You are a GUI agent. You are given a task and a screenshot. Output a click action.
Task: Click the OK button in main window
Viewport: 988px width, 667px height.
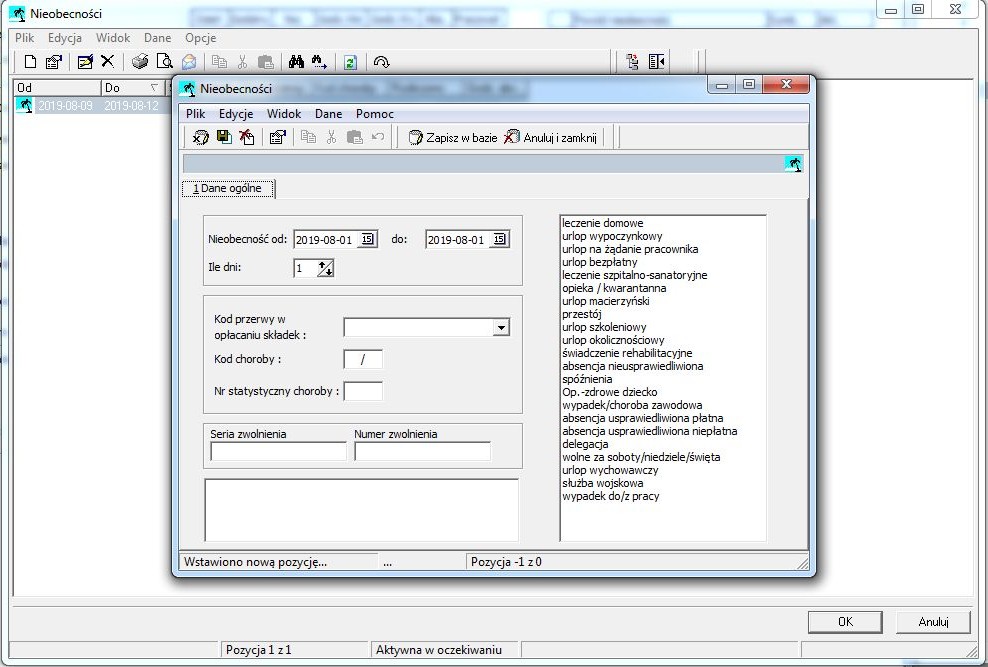tap(845, 622)
